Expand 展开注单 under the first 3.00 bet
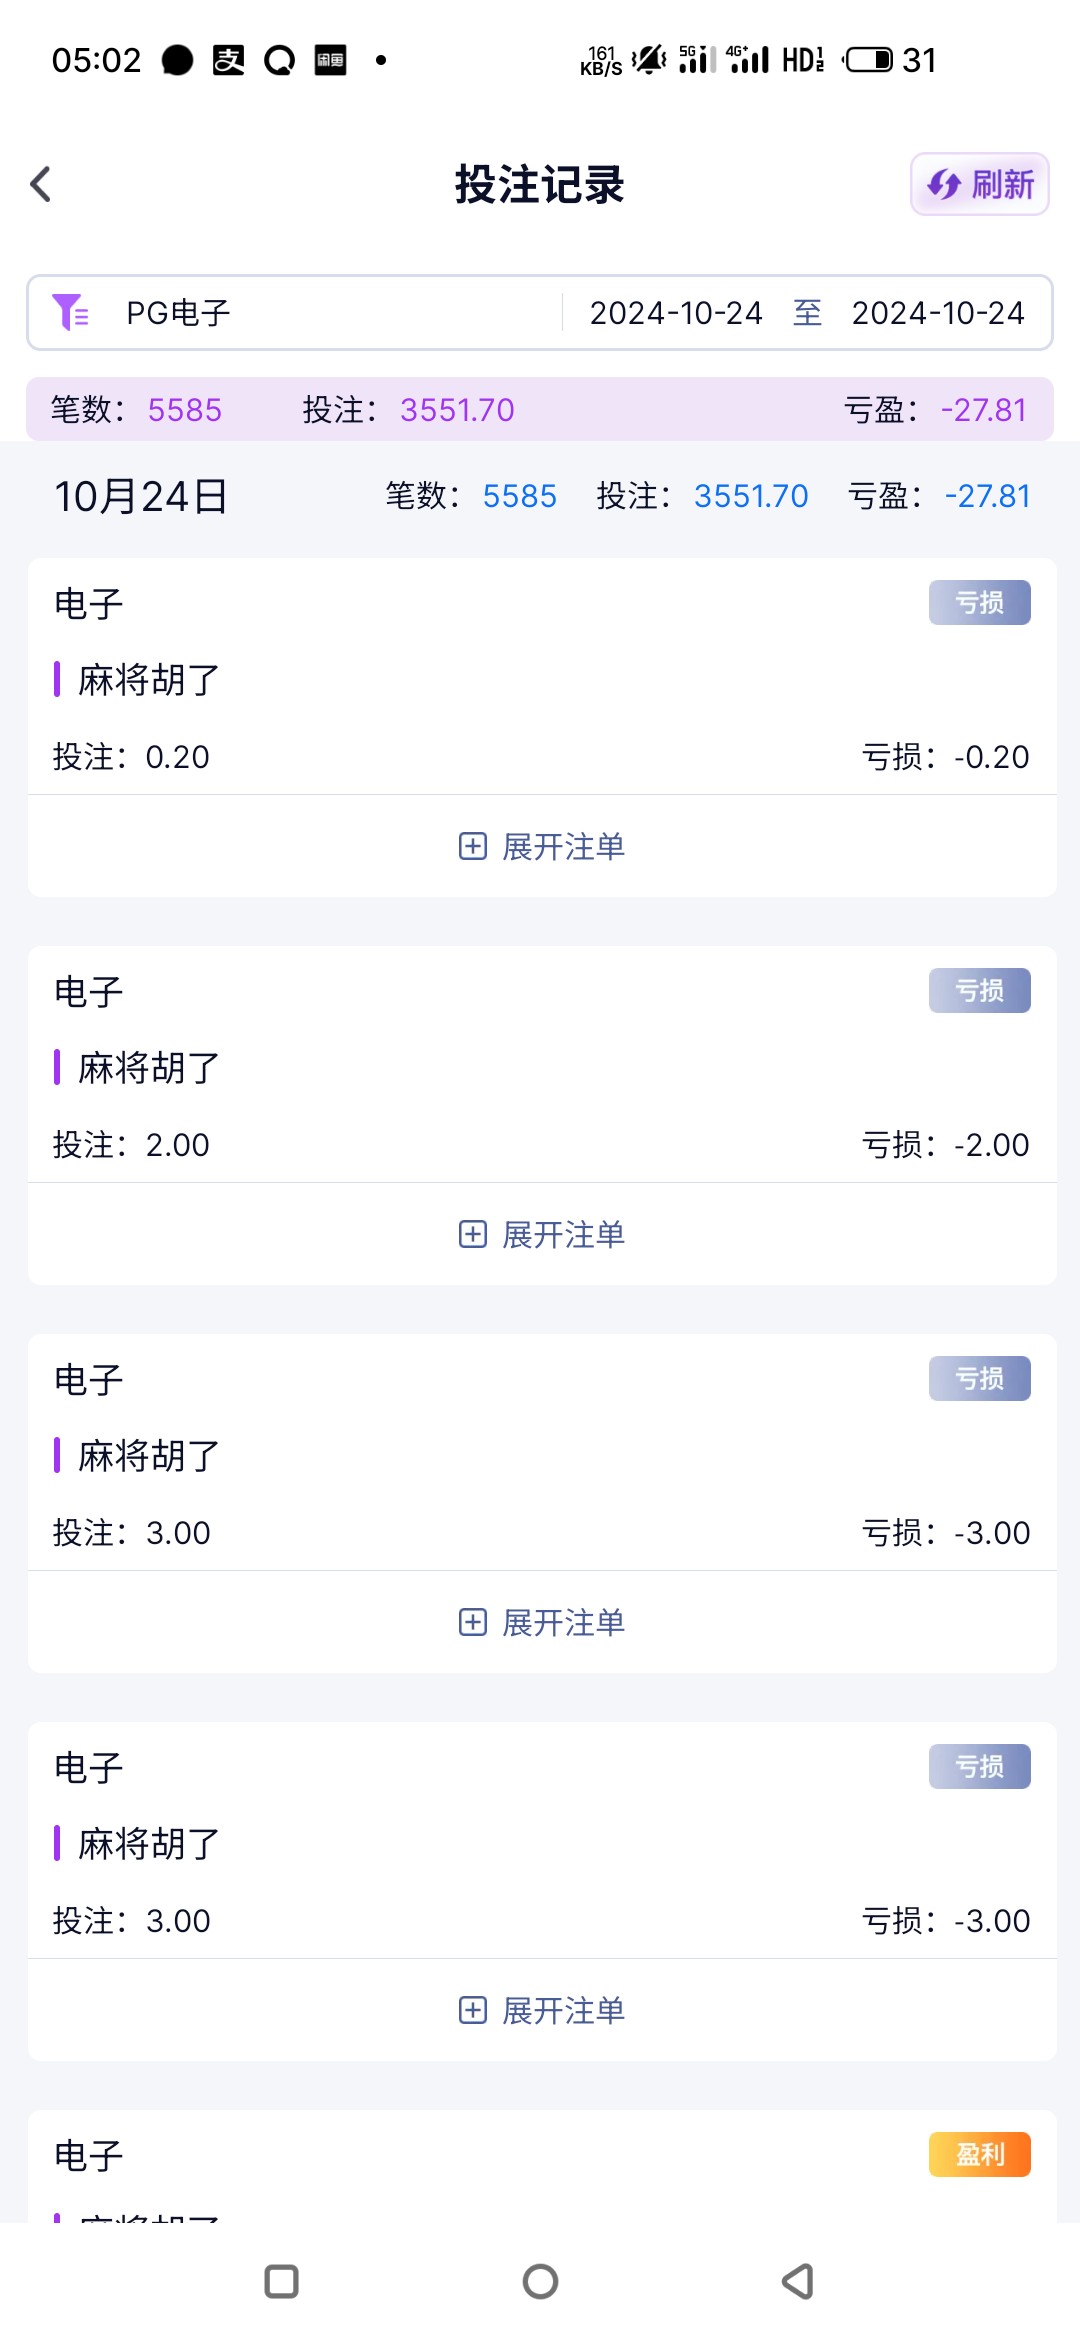Image resolution: width=1080 pixels, height=2340 pixels. (x=563, y=1623)
